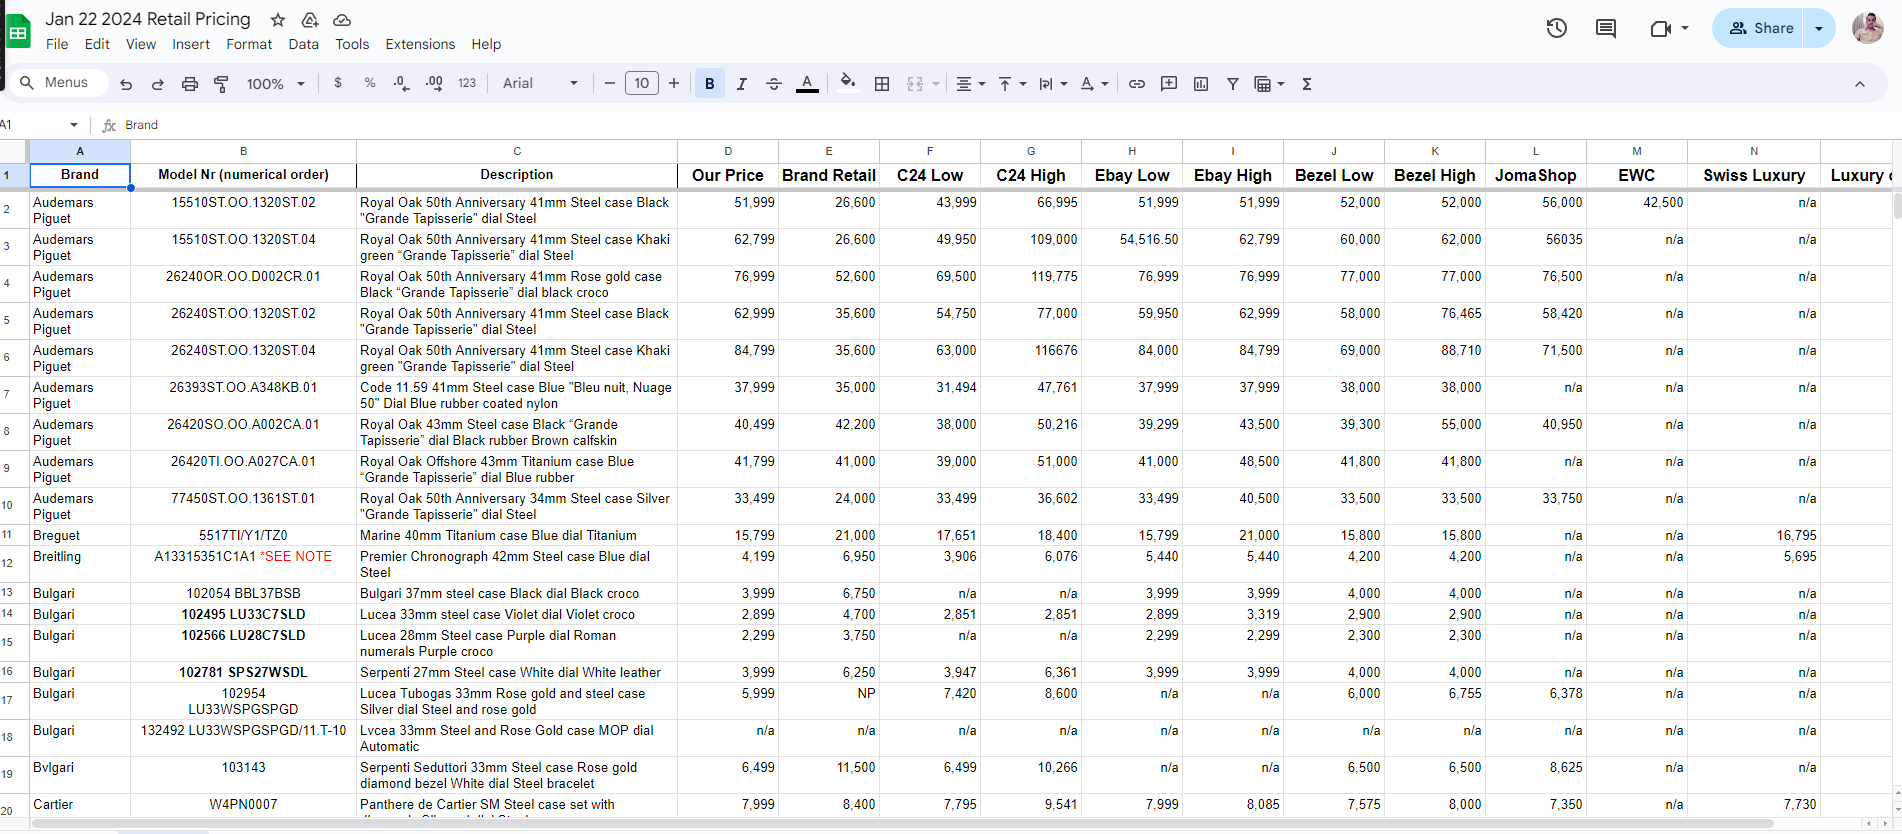Open the Edit menu
Viewport: 1902px width, 834px height.
[97, 44]
